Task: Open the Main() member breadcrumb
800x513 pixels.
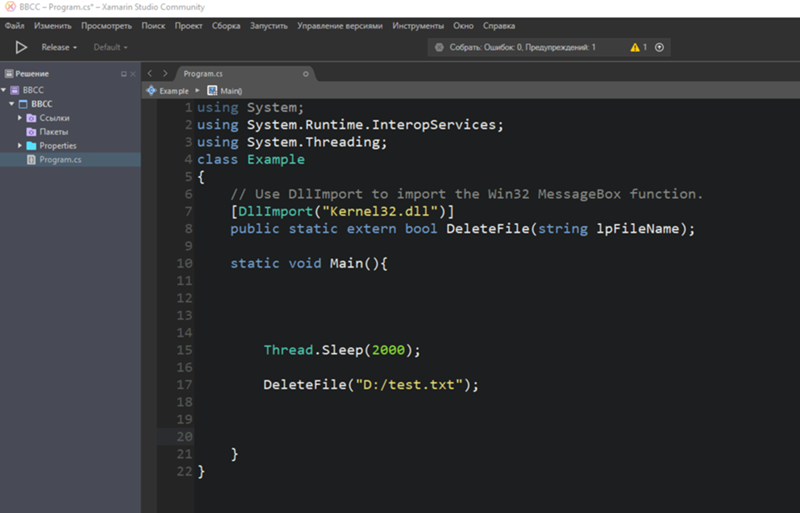Action: [231, 91]
